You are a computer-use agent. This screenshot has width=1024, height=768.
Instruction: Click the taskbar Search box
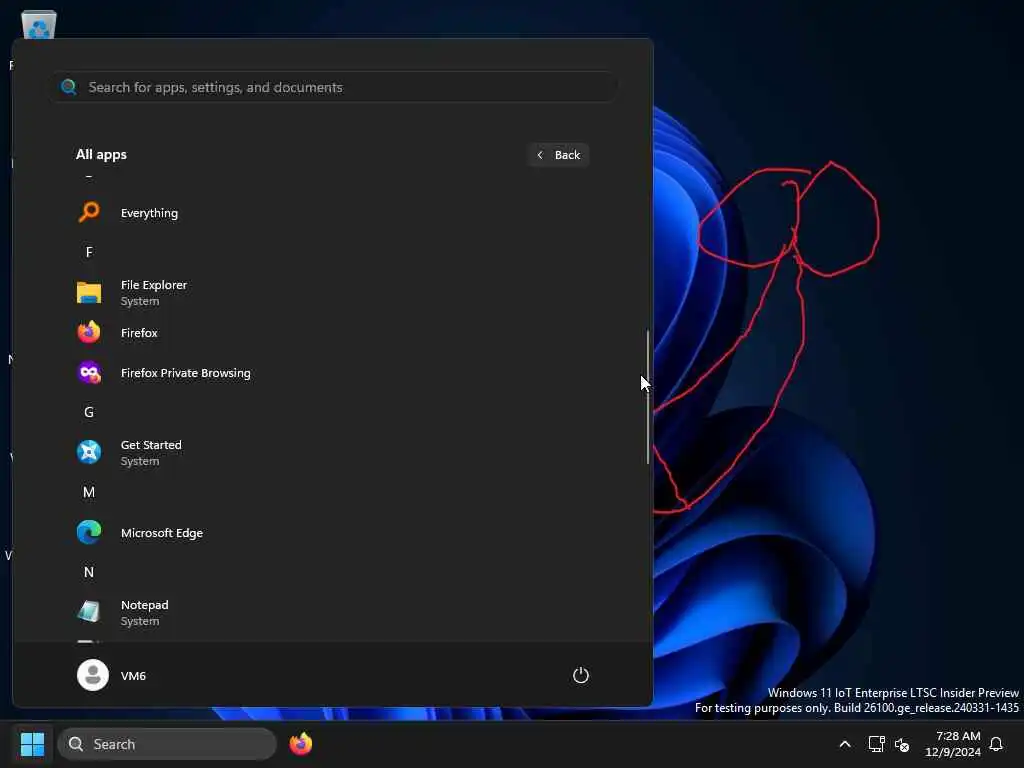167,744
